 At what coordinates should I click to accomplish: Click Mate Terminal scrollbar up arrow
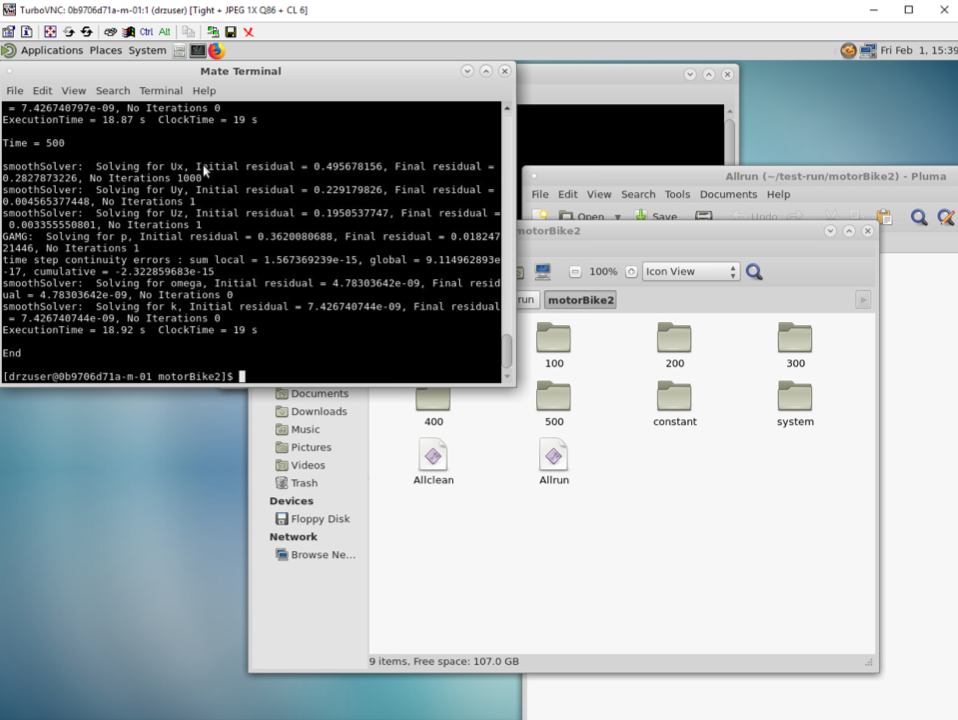[x=507, y=108]
